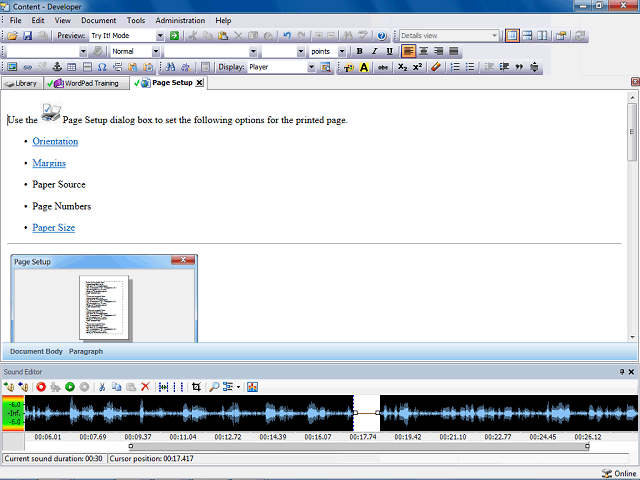This screenshot has width=640, height=480.
Task: Open the File menu
Action: pyautogui.click(x=16, y=20)
